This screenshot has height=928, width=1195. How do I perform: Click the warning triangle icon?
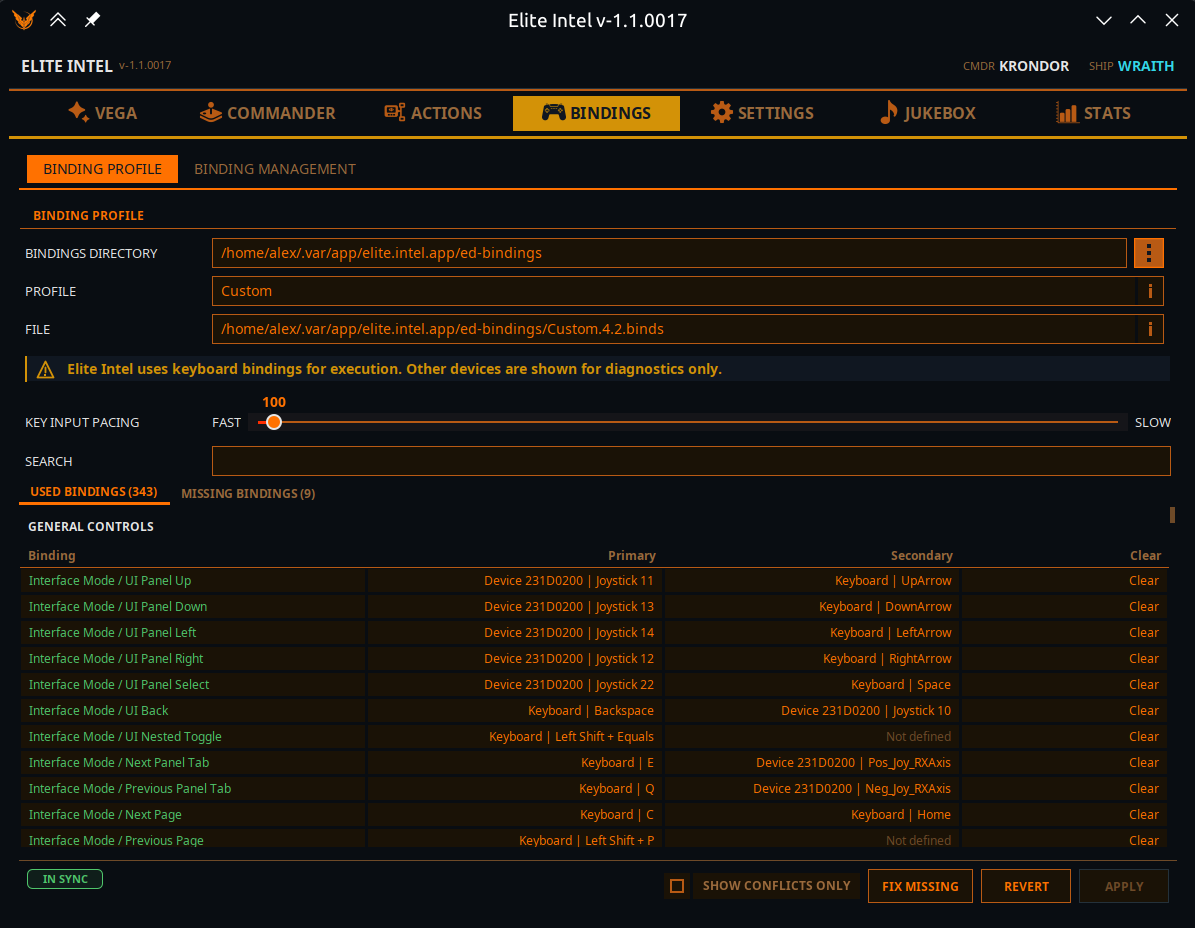46,370
